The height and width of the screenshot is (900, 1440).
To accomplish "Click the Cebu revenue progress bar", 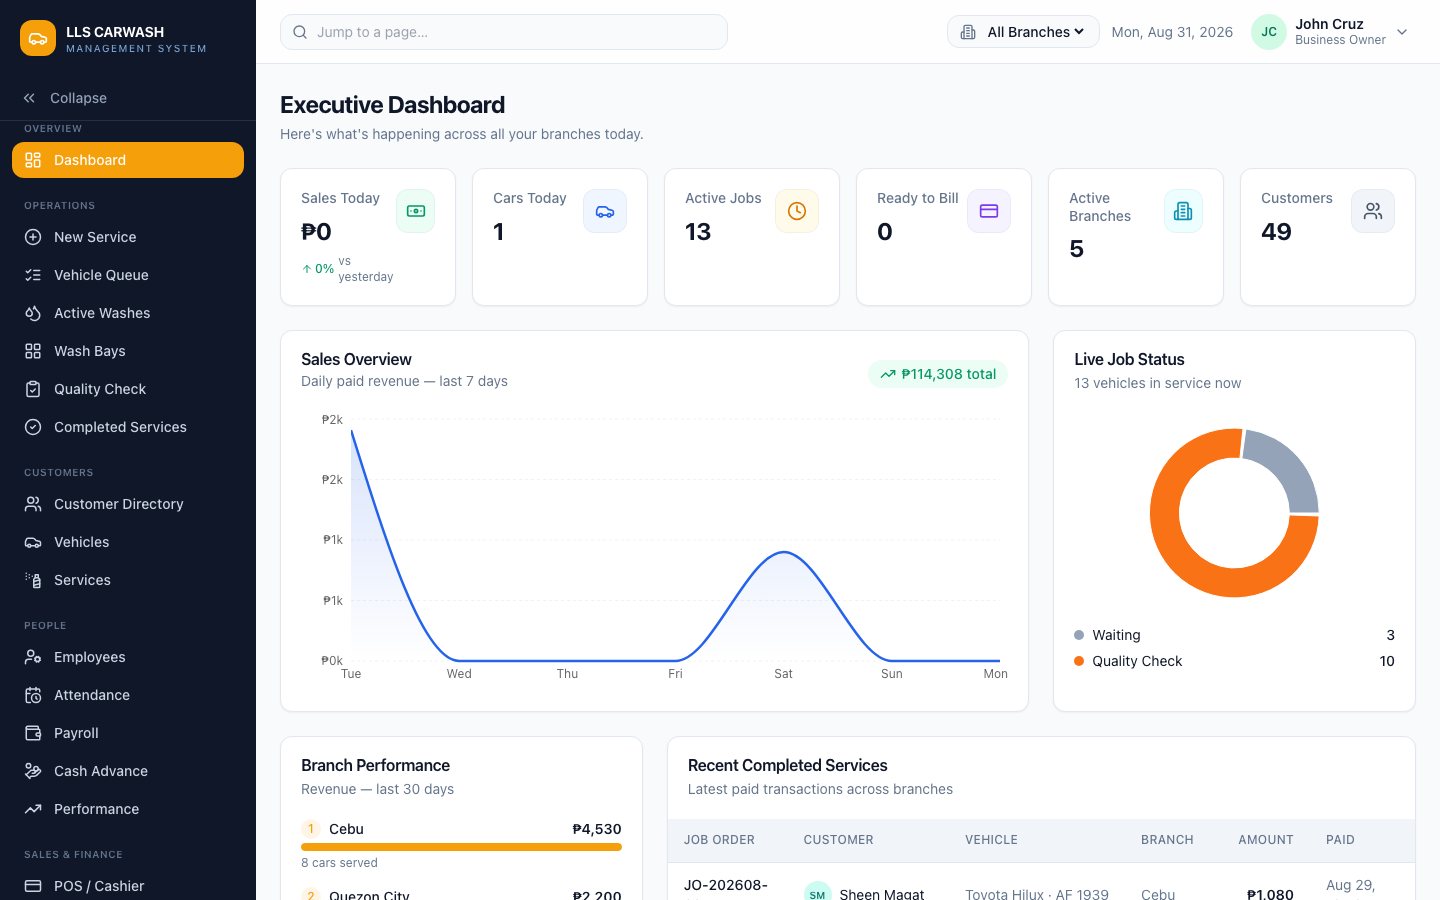I will tap(461, 847).
